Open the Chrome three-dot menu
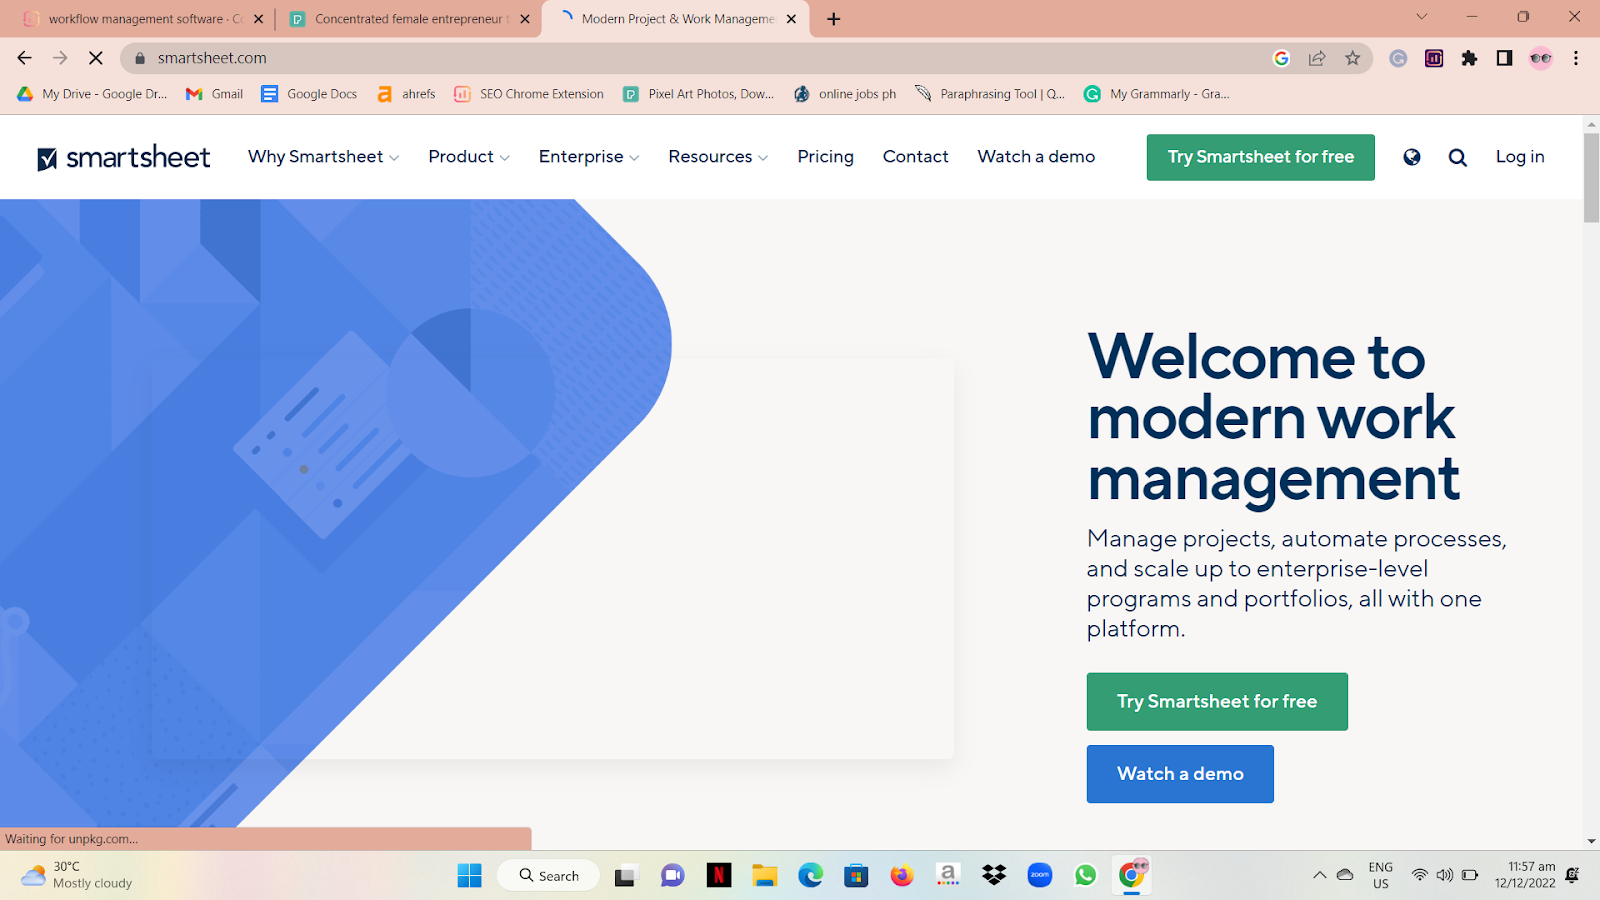Viewport: 1600px width, 900px height. tap(1576, 58)
